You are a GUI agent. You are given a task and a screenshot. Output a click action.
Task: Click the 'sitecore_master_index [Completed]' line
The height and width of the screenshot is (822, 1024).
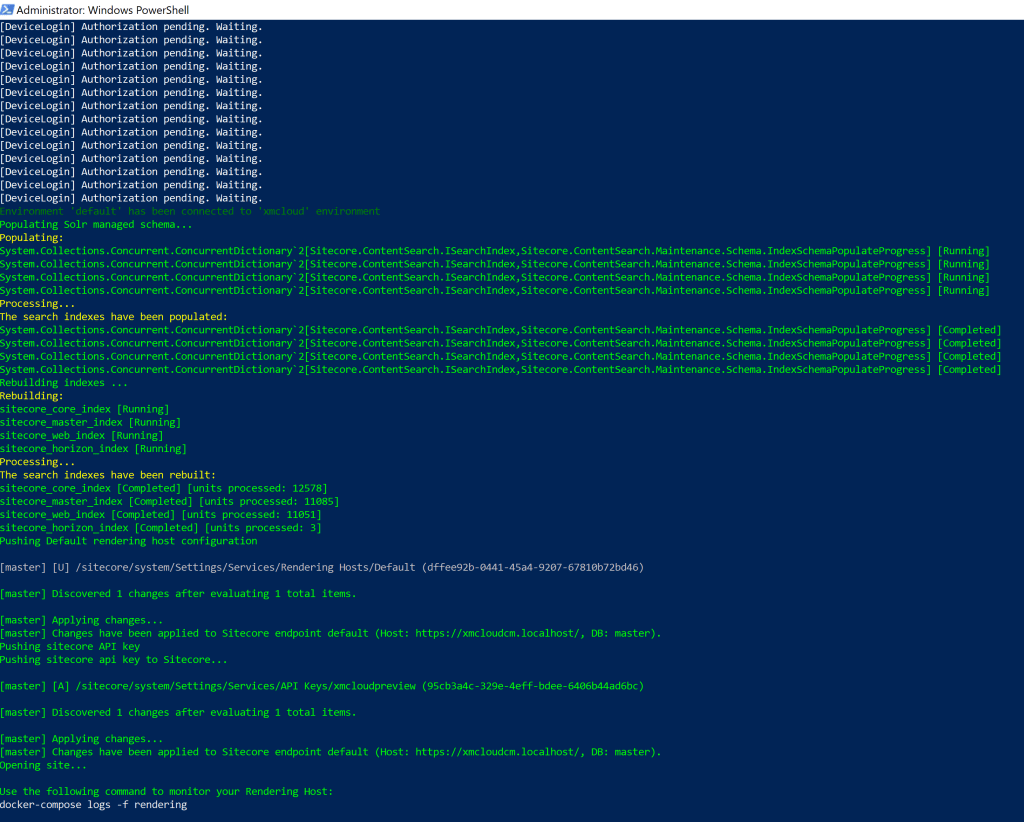coord(96,501)
